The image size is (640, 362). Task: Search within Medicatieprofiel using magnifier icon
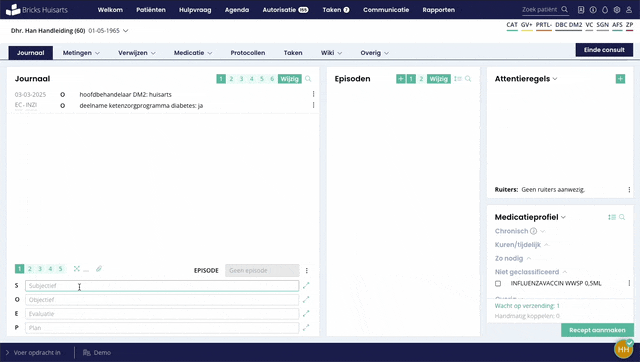click(622, 217)
